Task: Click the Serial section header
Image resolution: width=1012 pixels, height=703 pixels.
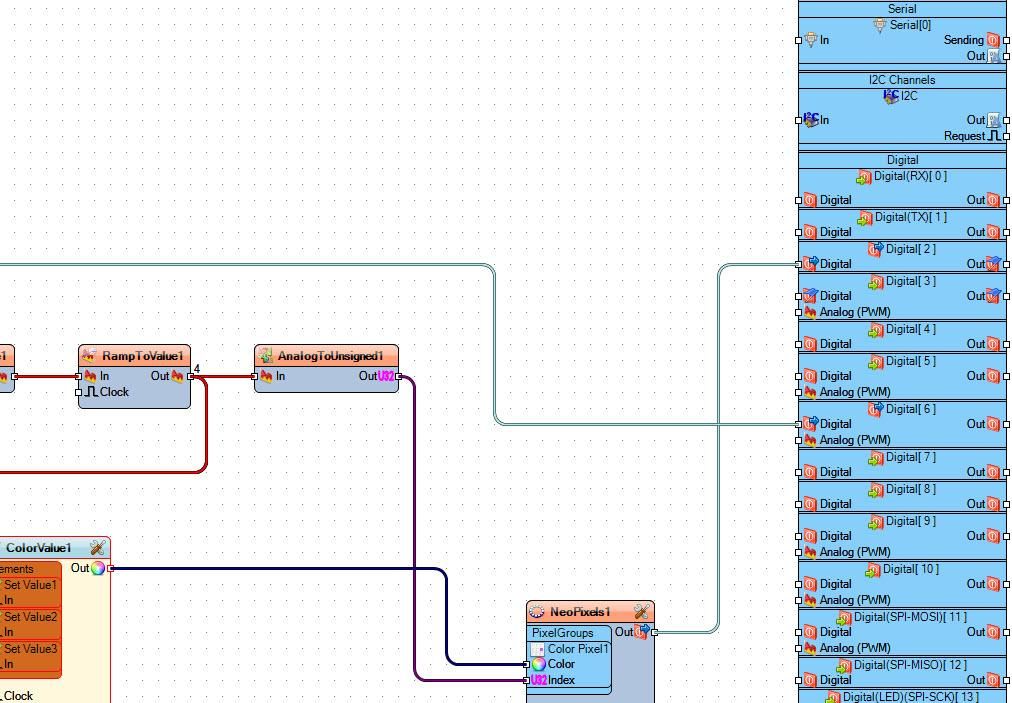Action: point(902,9)
